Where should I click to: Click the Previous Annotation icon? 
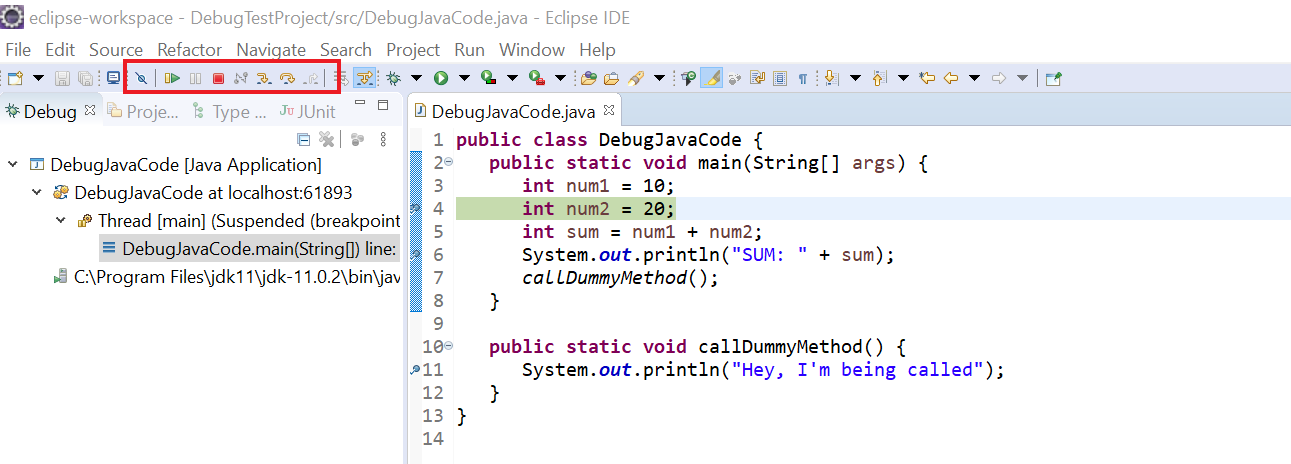[x=879, y=77]
